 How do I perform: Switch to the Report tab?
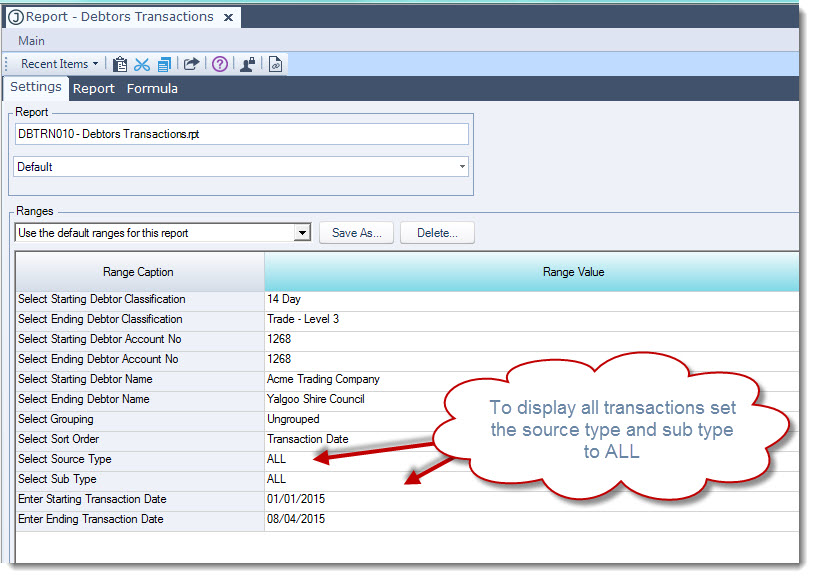93,89
